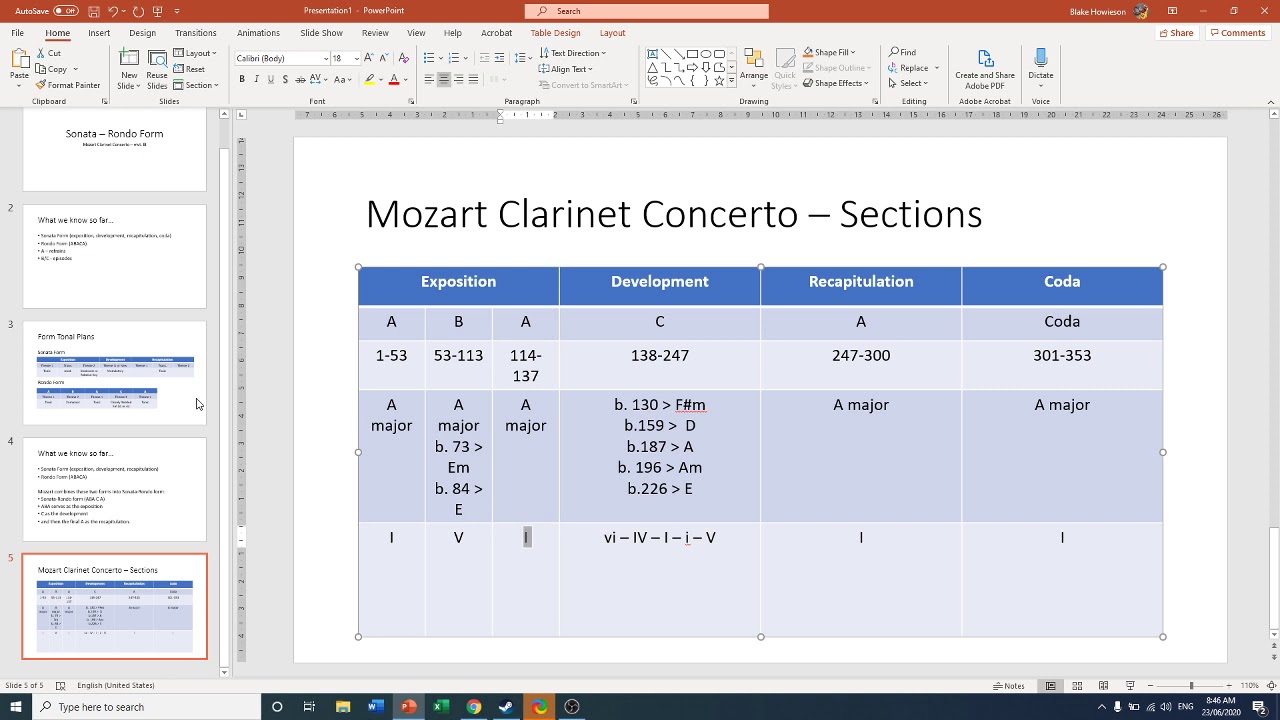Image resolution: width=1280 pixels, height=720 pixels.
Task: Expand the shapes gallery more arrow
Action: [x=732, y=82]
